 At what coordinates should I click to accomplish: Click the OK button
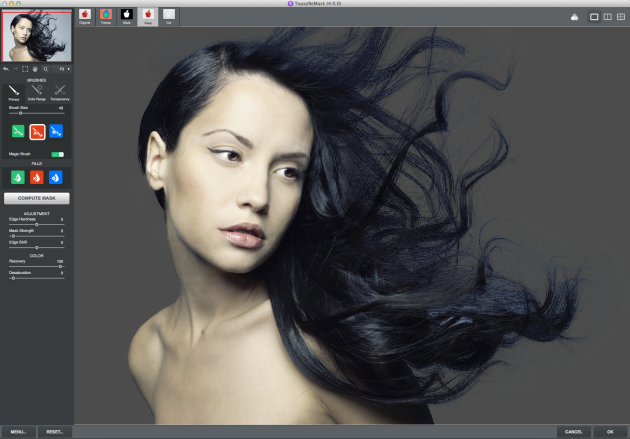(610, 432)
